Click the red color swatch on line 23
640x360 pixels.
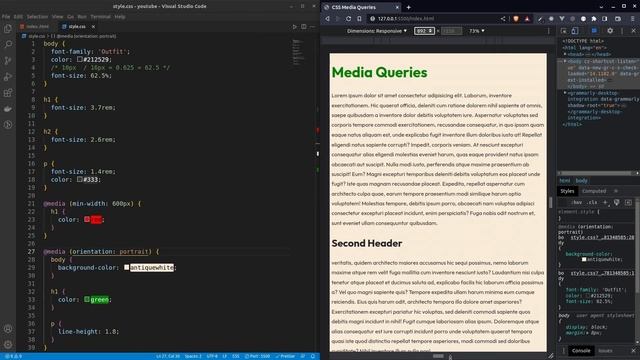87,220
